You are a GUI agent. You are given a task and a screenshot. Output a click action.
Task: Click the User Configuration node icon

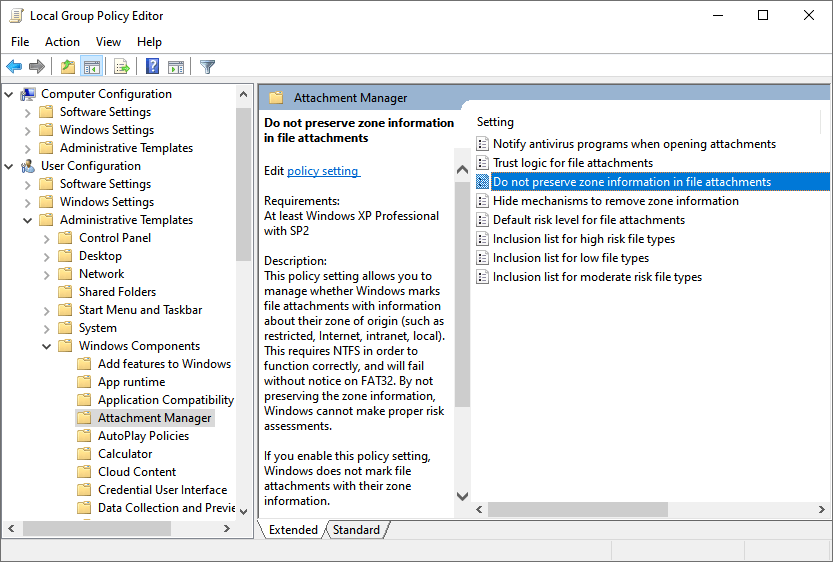(x=28, y=166)
